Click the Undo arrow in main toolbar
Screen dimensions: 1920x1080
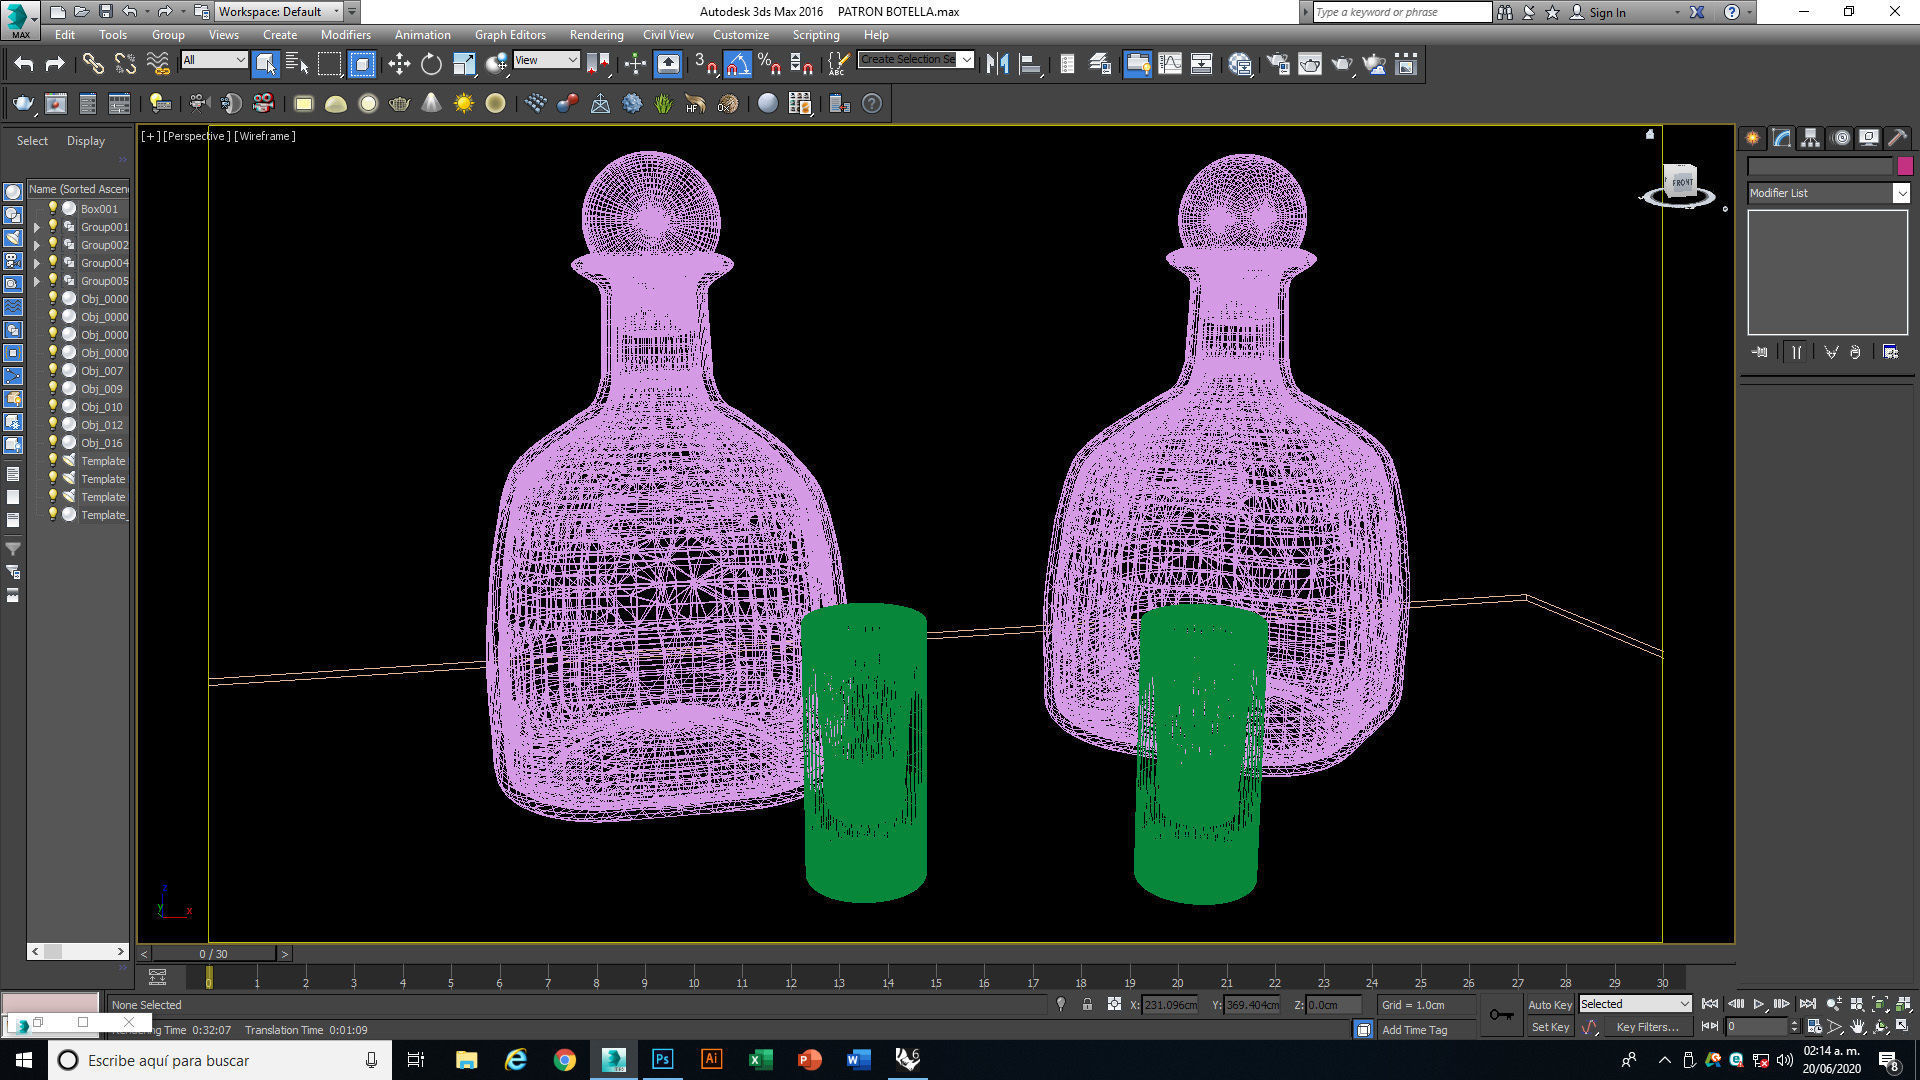tap(24, 64)
